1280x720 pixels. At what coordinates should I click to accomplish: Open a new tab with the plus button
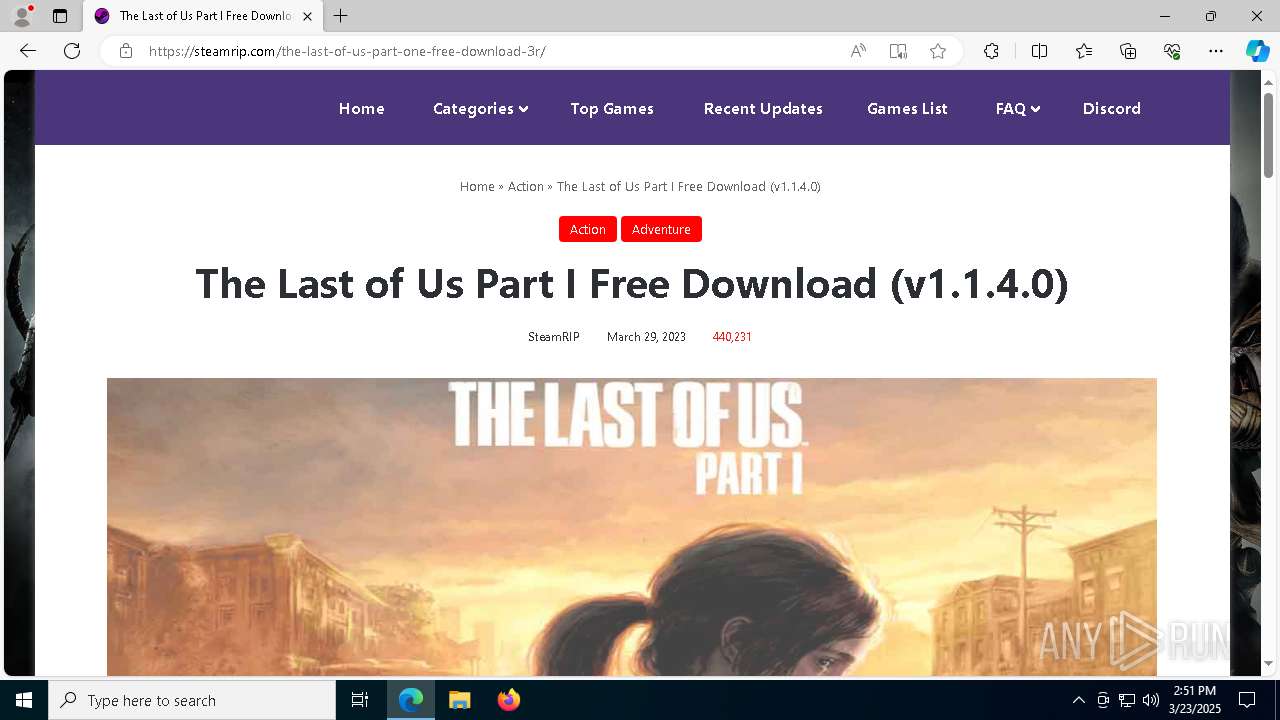[341, 16]
